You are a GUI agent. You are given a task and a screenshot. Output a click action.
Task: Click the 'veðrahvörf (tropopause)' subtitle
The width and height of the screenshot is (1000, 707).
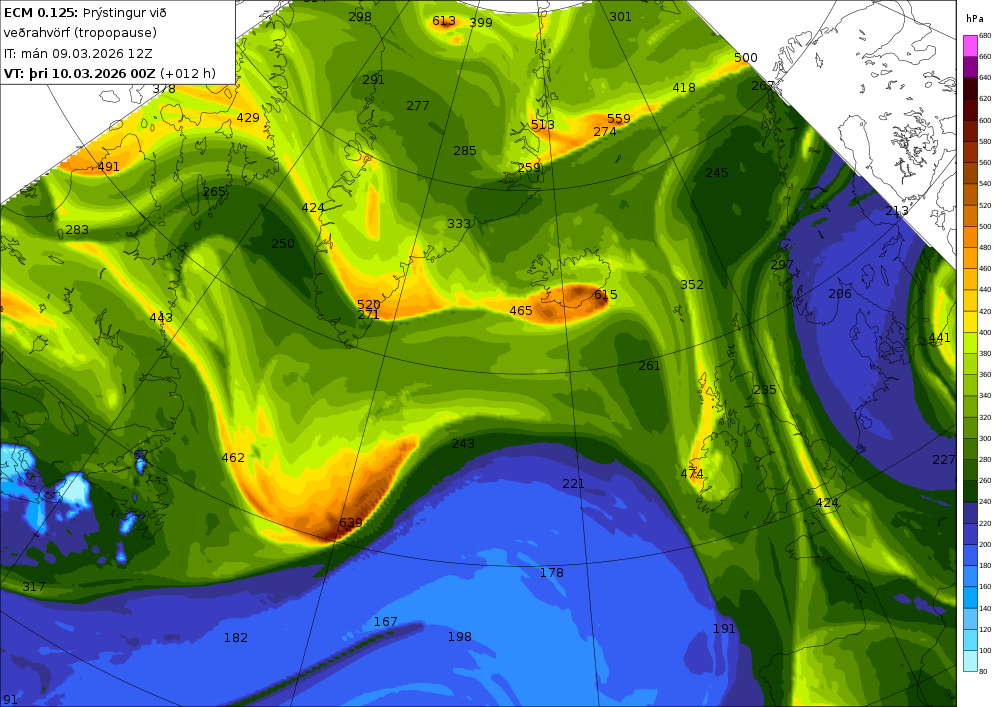point(80,33)
